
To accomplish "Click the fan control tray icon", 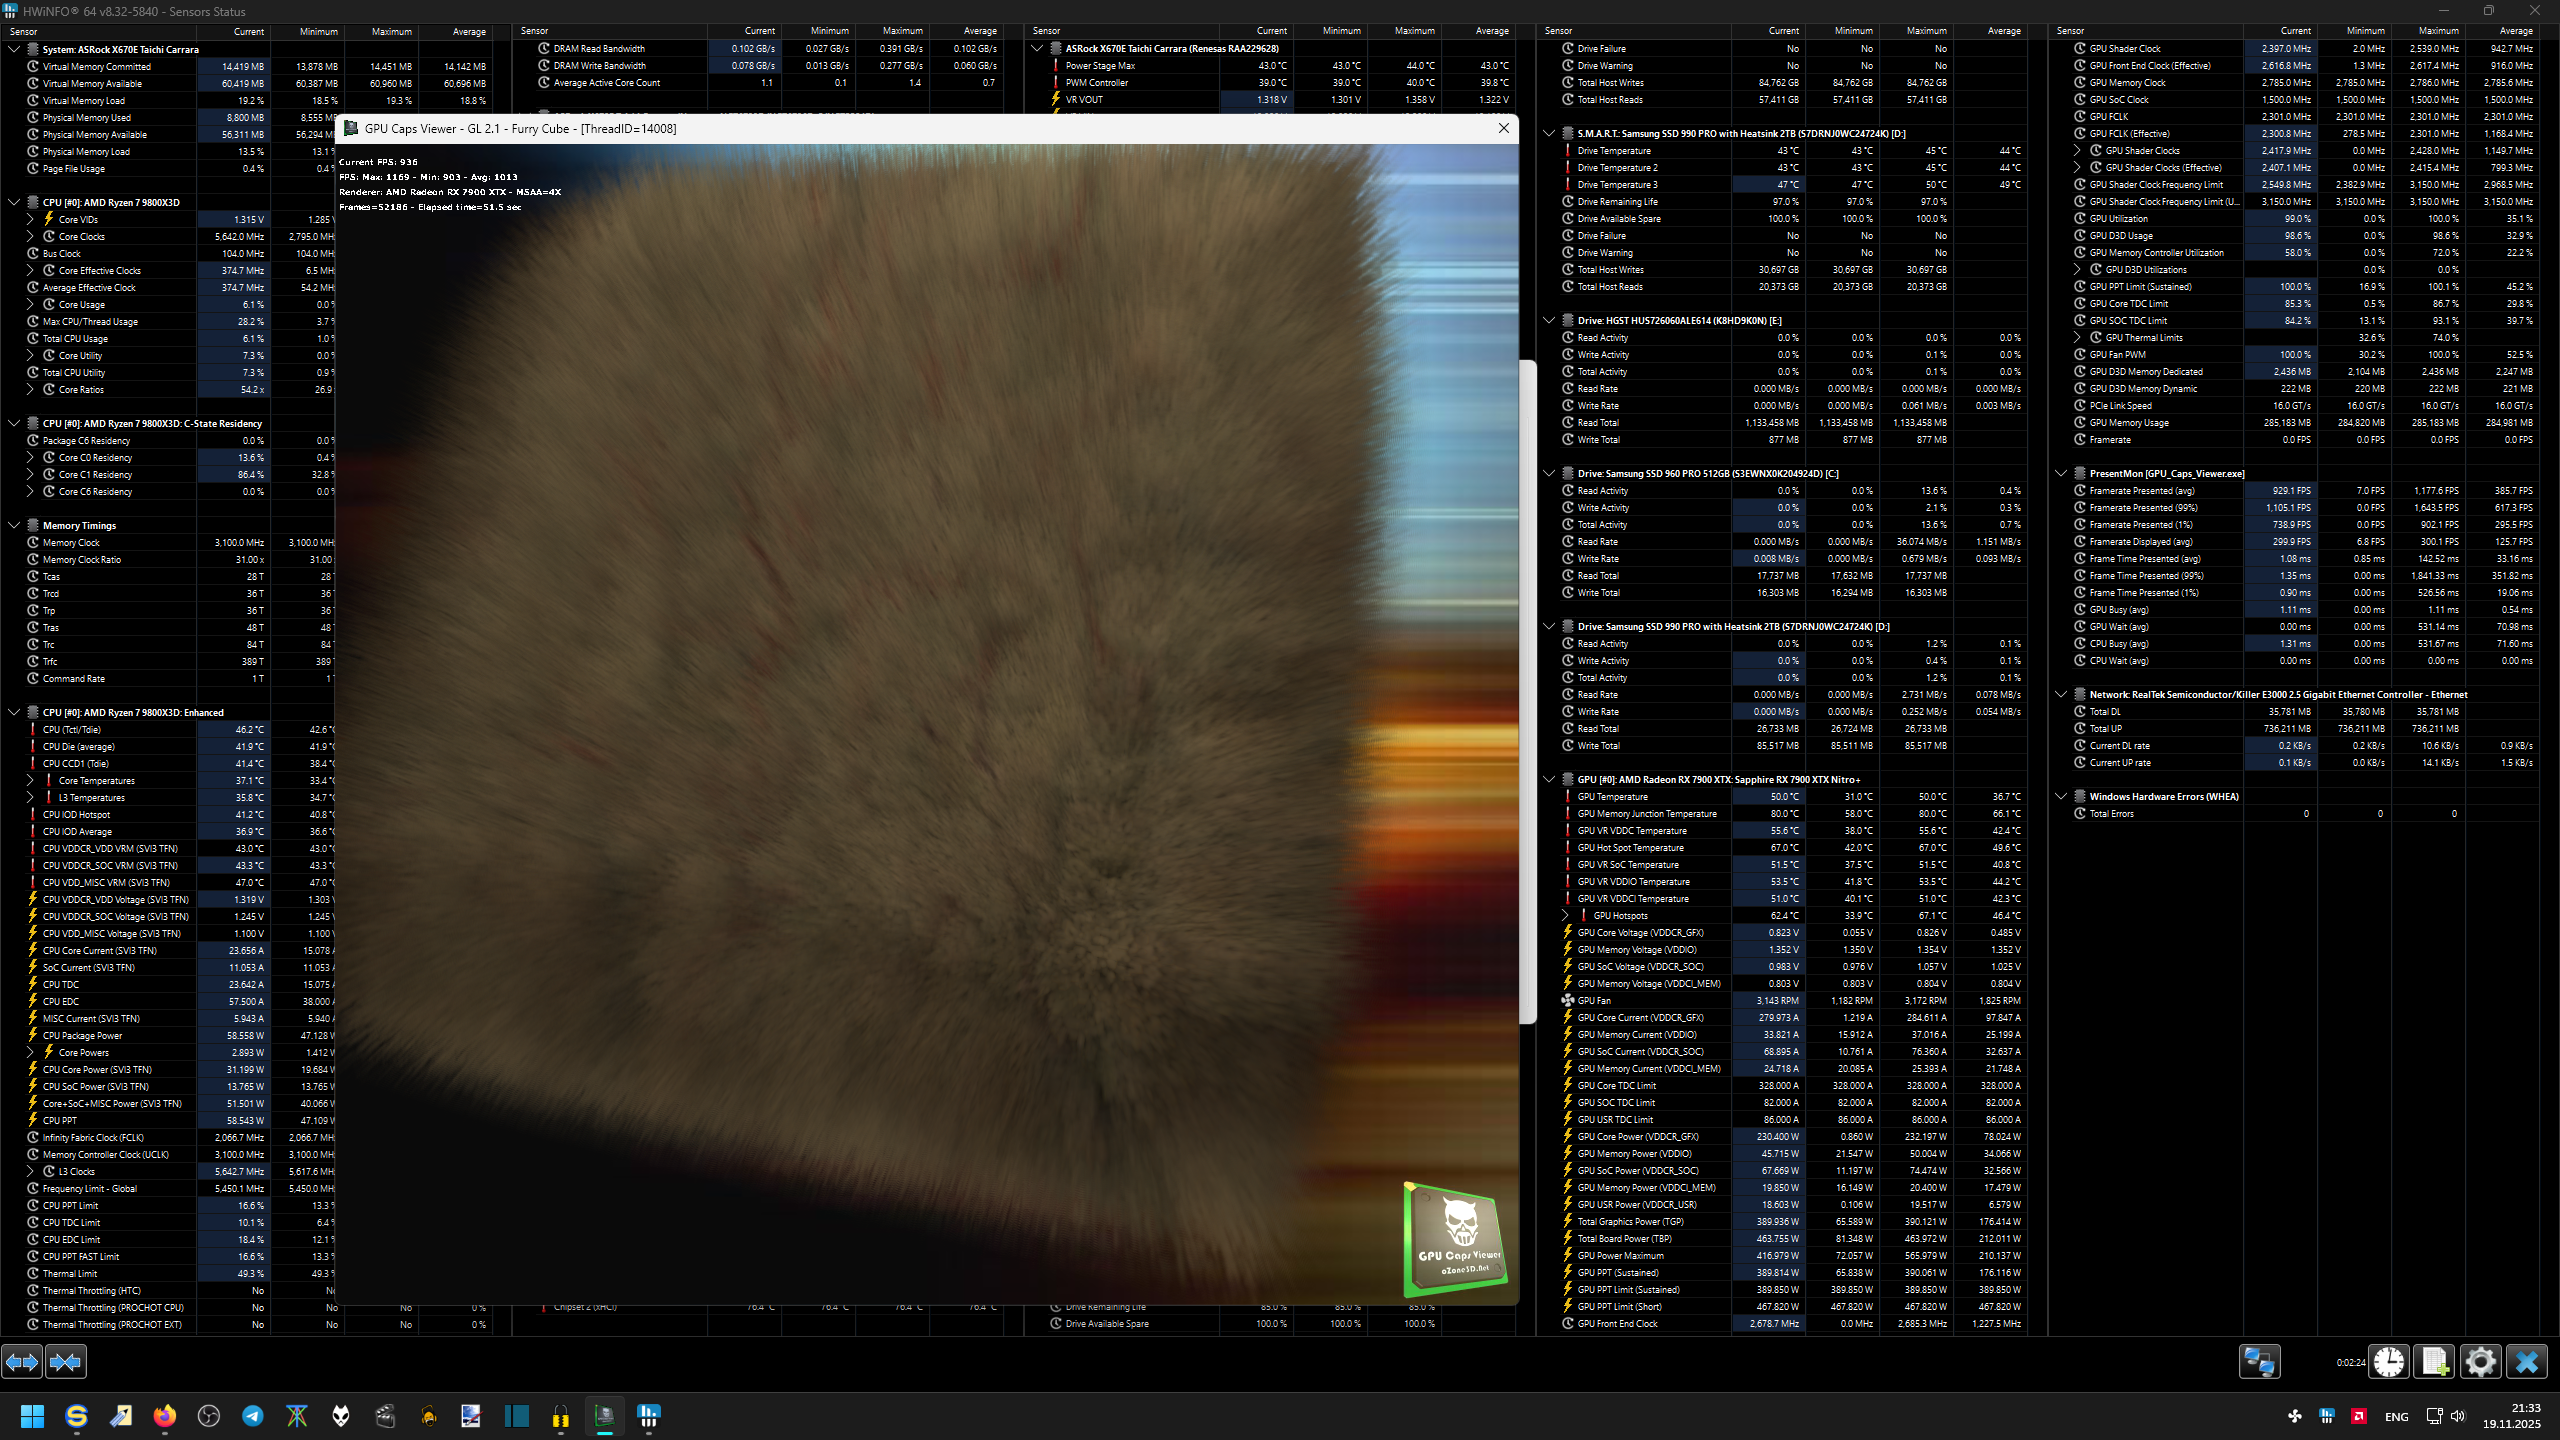I will (2295, 1416).
